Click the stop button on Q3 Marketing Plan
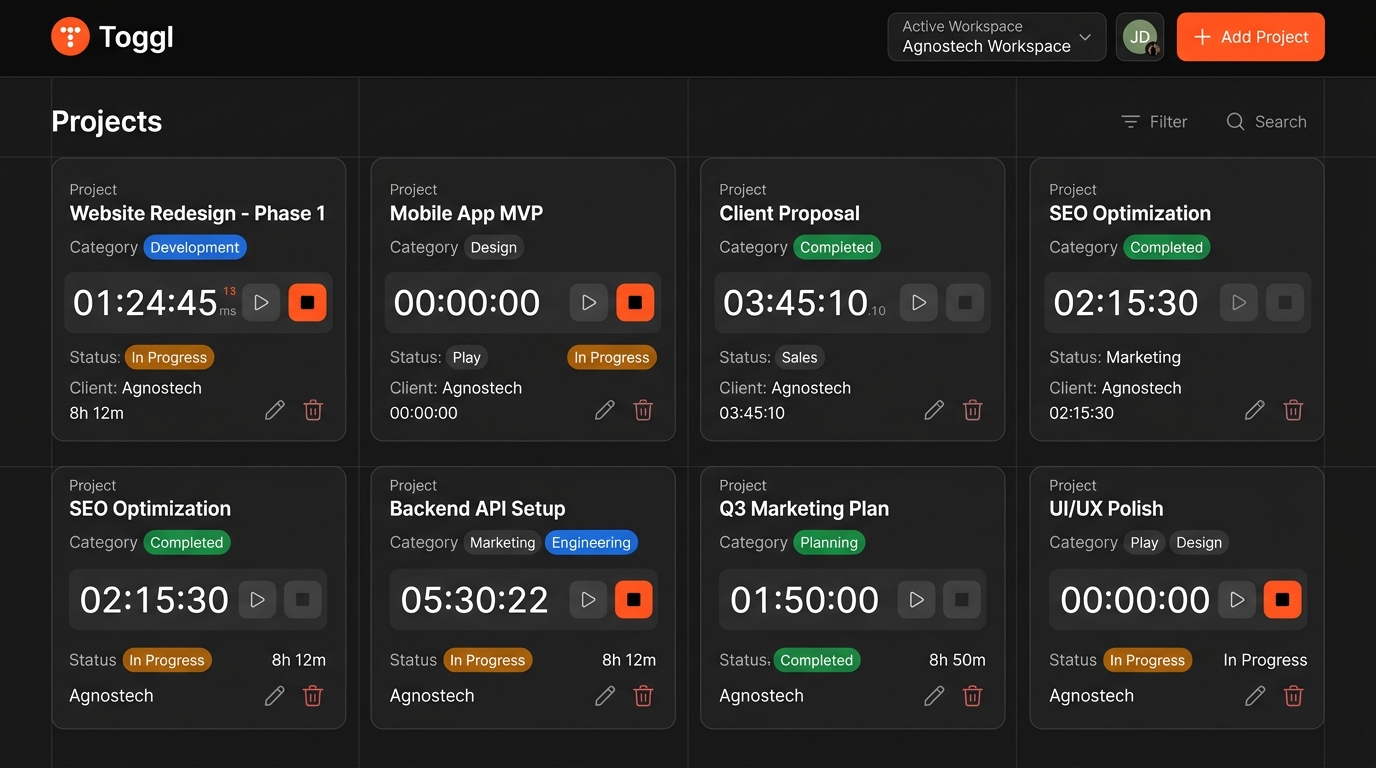The width and height of the screenshot is (1376, 768). coord(961,599)
